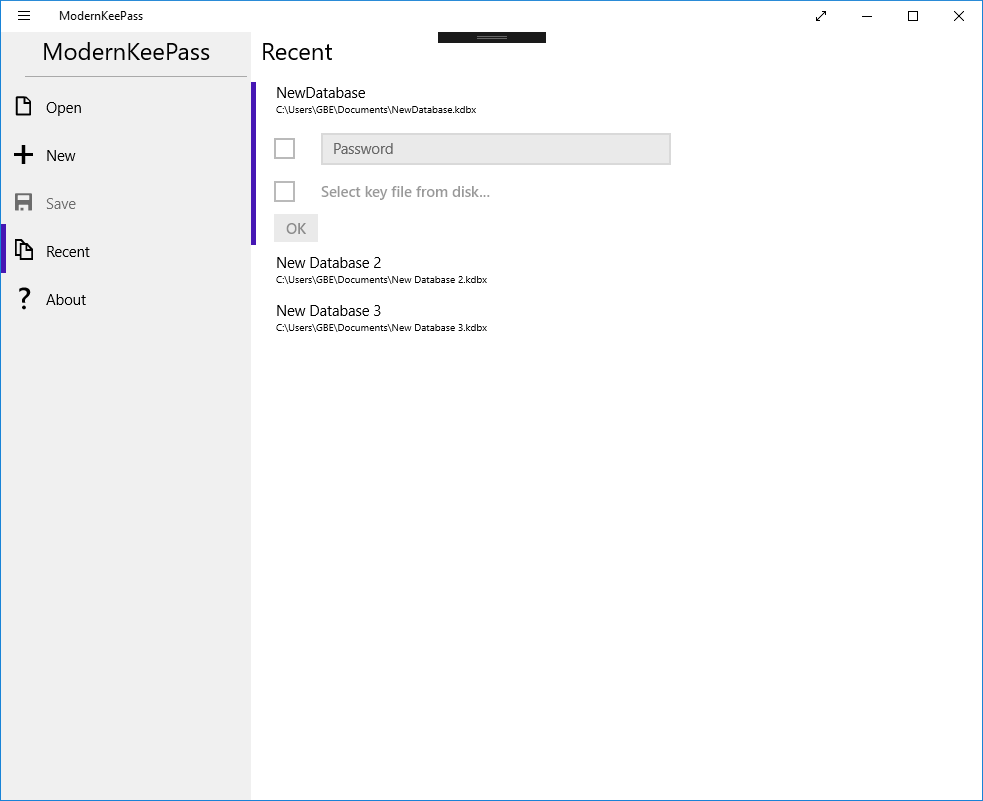
Task: Click the Save floppy disk icon
Action: [24, 203]
